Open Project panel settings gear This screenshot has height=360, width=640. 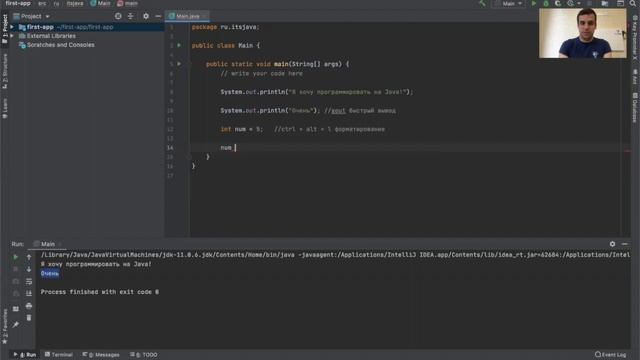click(x=146, y=16)
